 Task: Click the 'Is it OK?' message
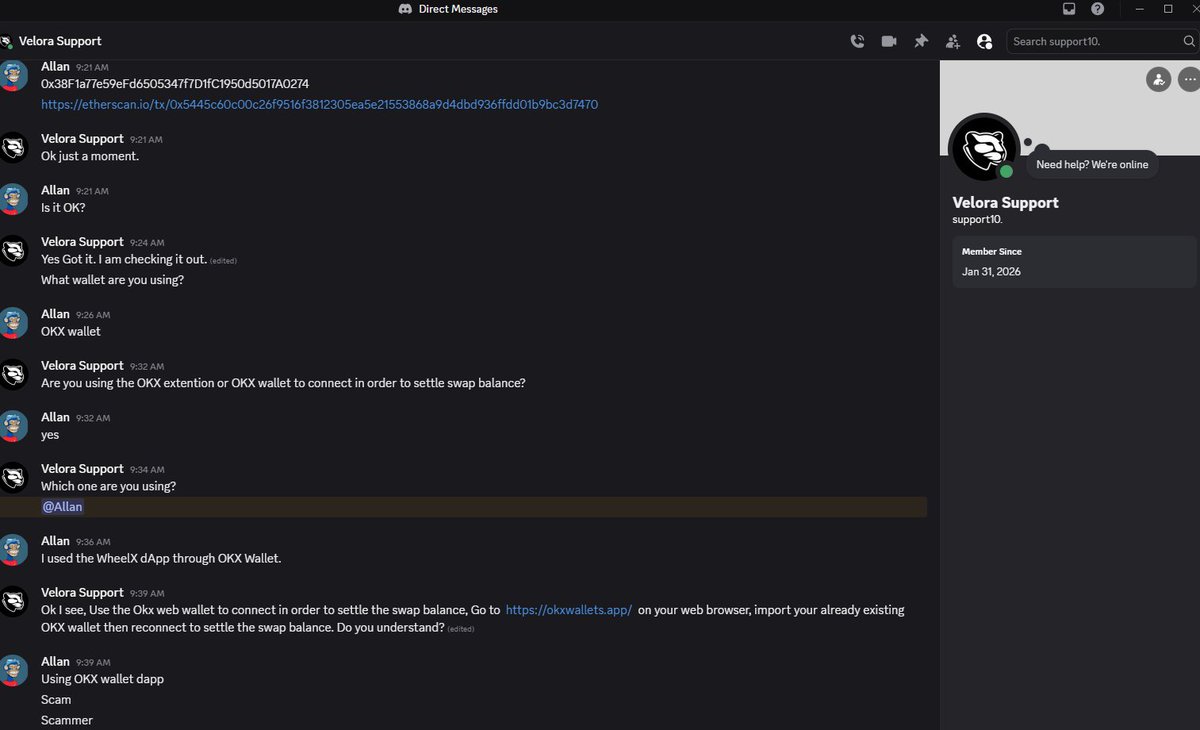(x=63, y=208)
